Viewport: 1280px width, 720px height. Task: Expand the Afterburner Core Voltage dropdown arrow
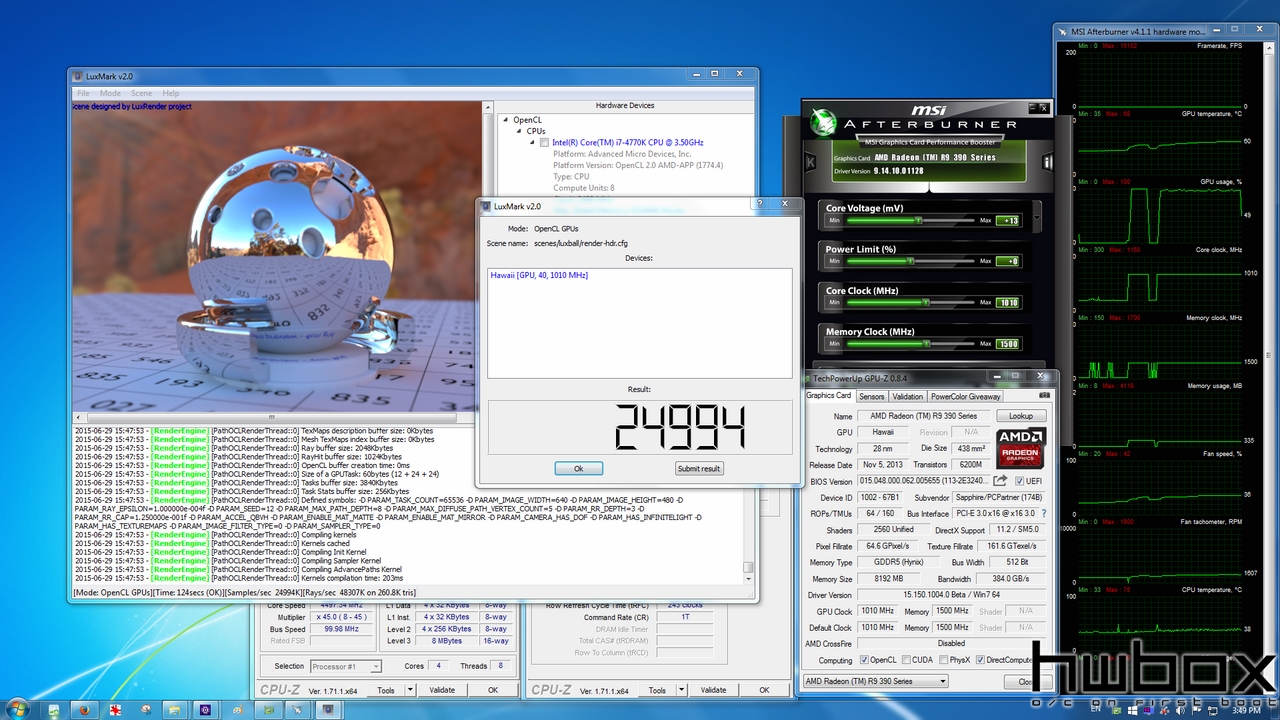point(1036,216)
